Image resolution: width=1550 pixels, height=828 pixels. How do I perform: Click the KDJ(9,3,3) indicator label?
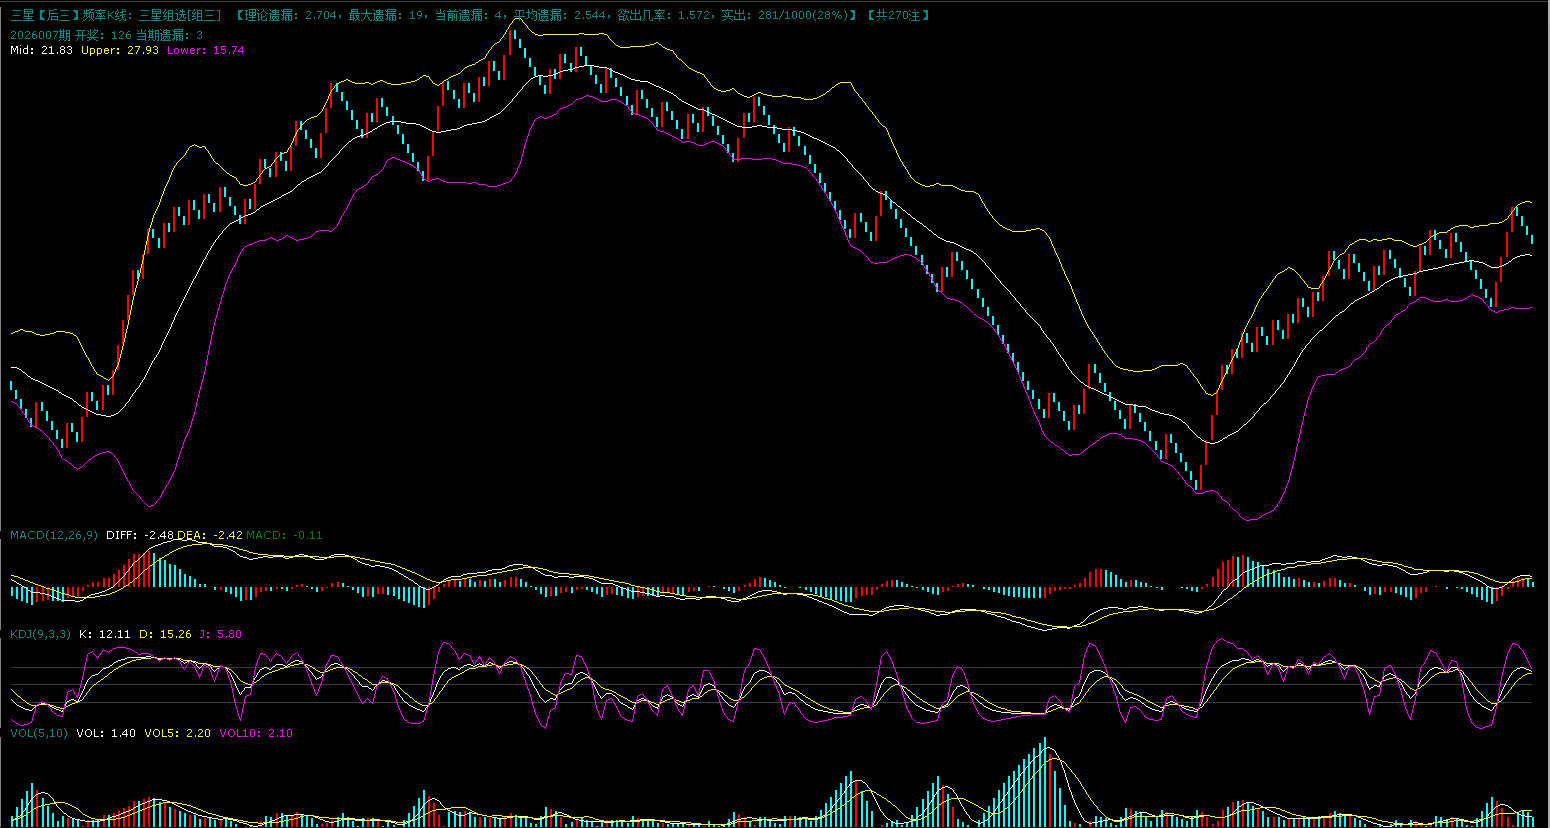point(40,634)
